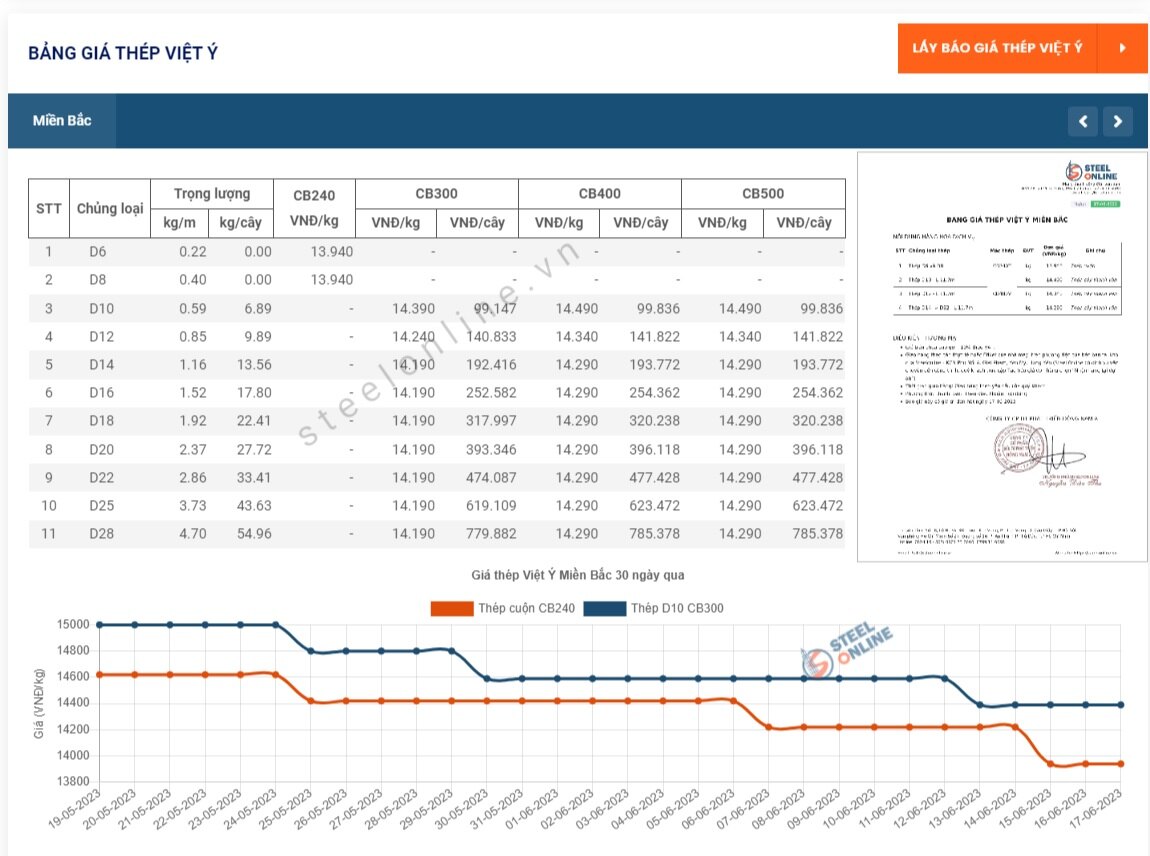This screenshot has height=856, width=1150.
Task: Click the kg/cây sub-header
Action: [x=241, y=222]
